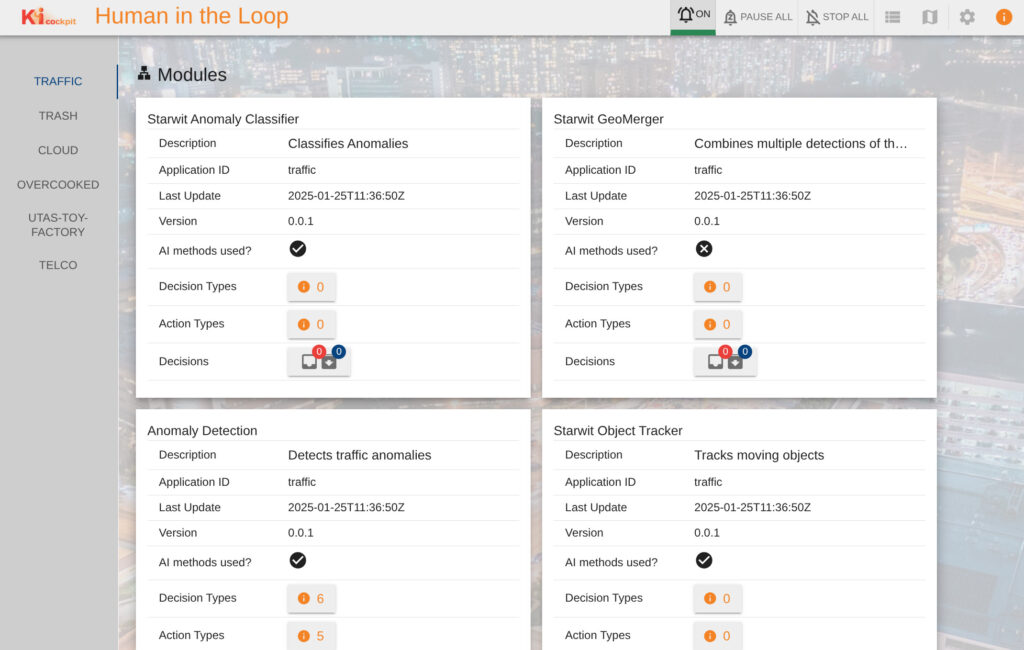
Task: Select the TELCO sidebar tab
Action: 58,265
